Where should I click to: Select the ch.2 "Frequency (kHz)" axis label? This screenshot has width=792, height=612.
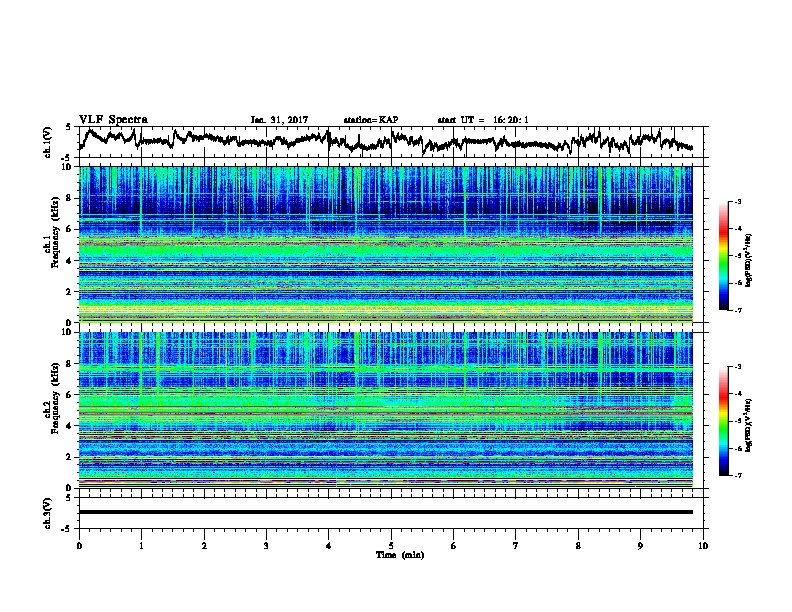pyautogui.click(x=55, y=398)
